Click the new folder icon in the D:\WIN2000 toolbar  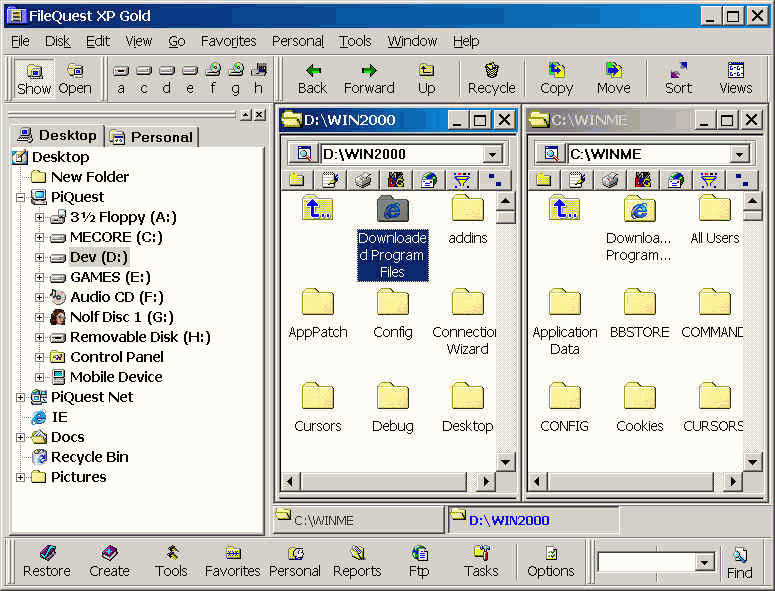click(x=297, y=180)
